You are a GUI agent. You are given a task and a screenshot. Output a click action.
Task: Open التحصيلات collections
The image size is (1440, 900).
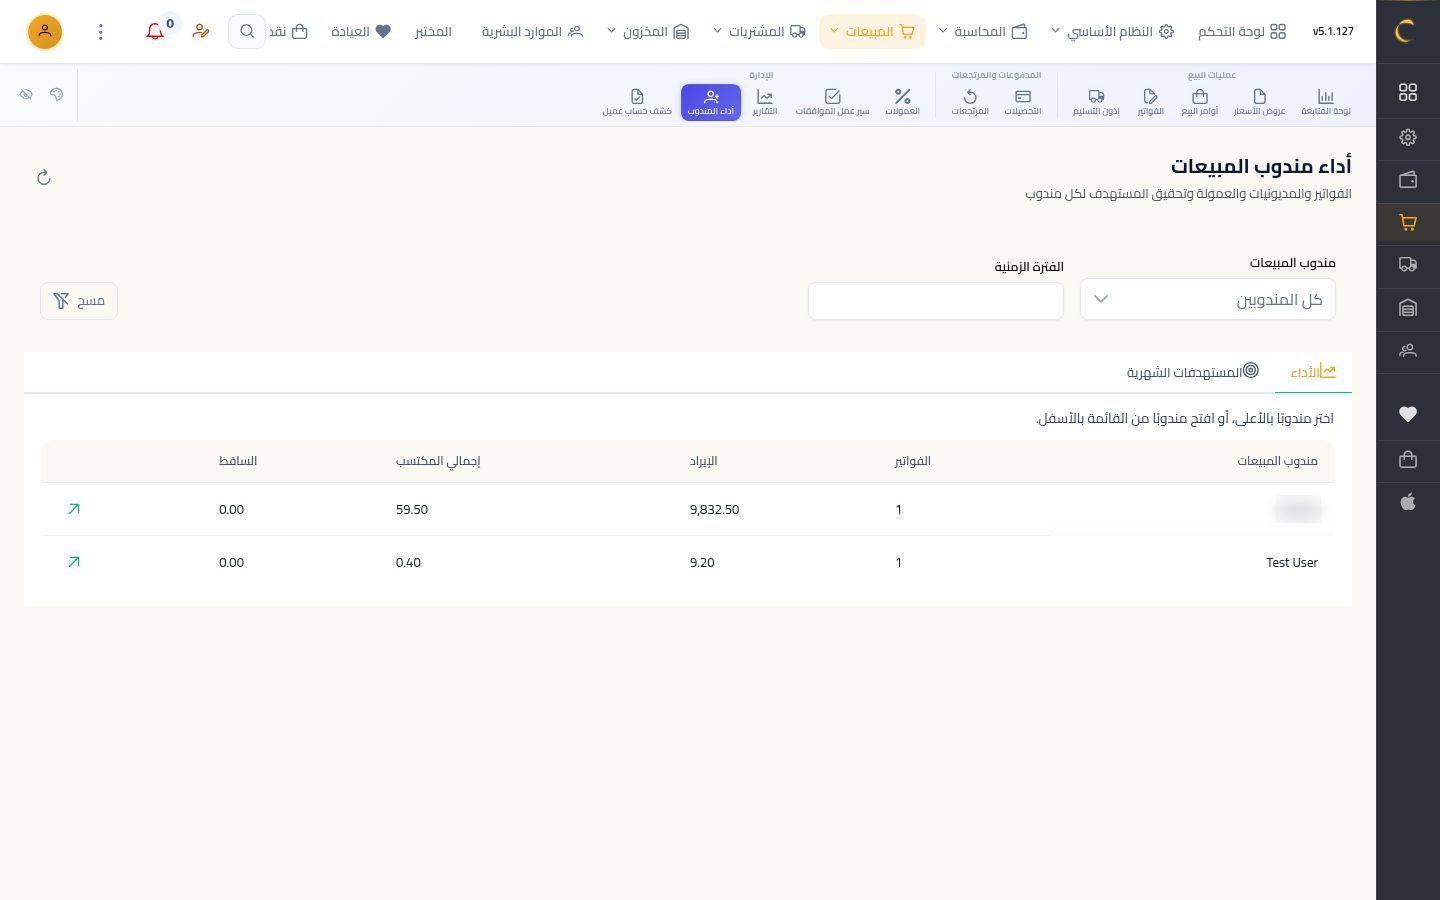[x=1023, y=101]
